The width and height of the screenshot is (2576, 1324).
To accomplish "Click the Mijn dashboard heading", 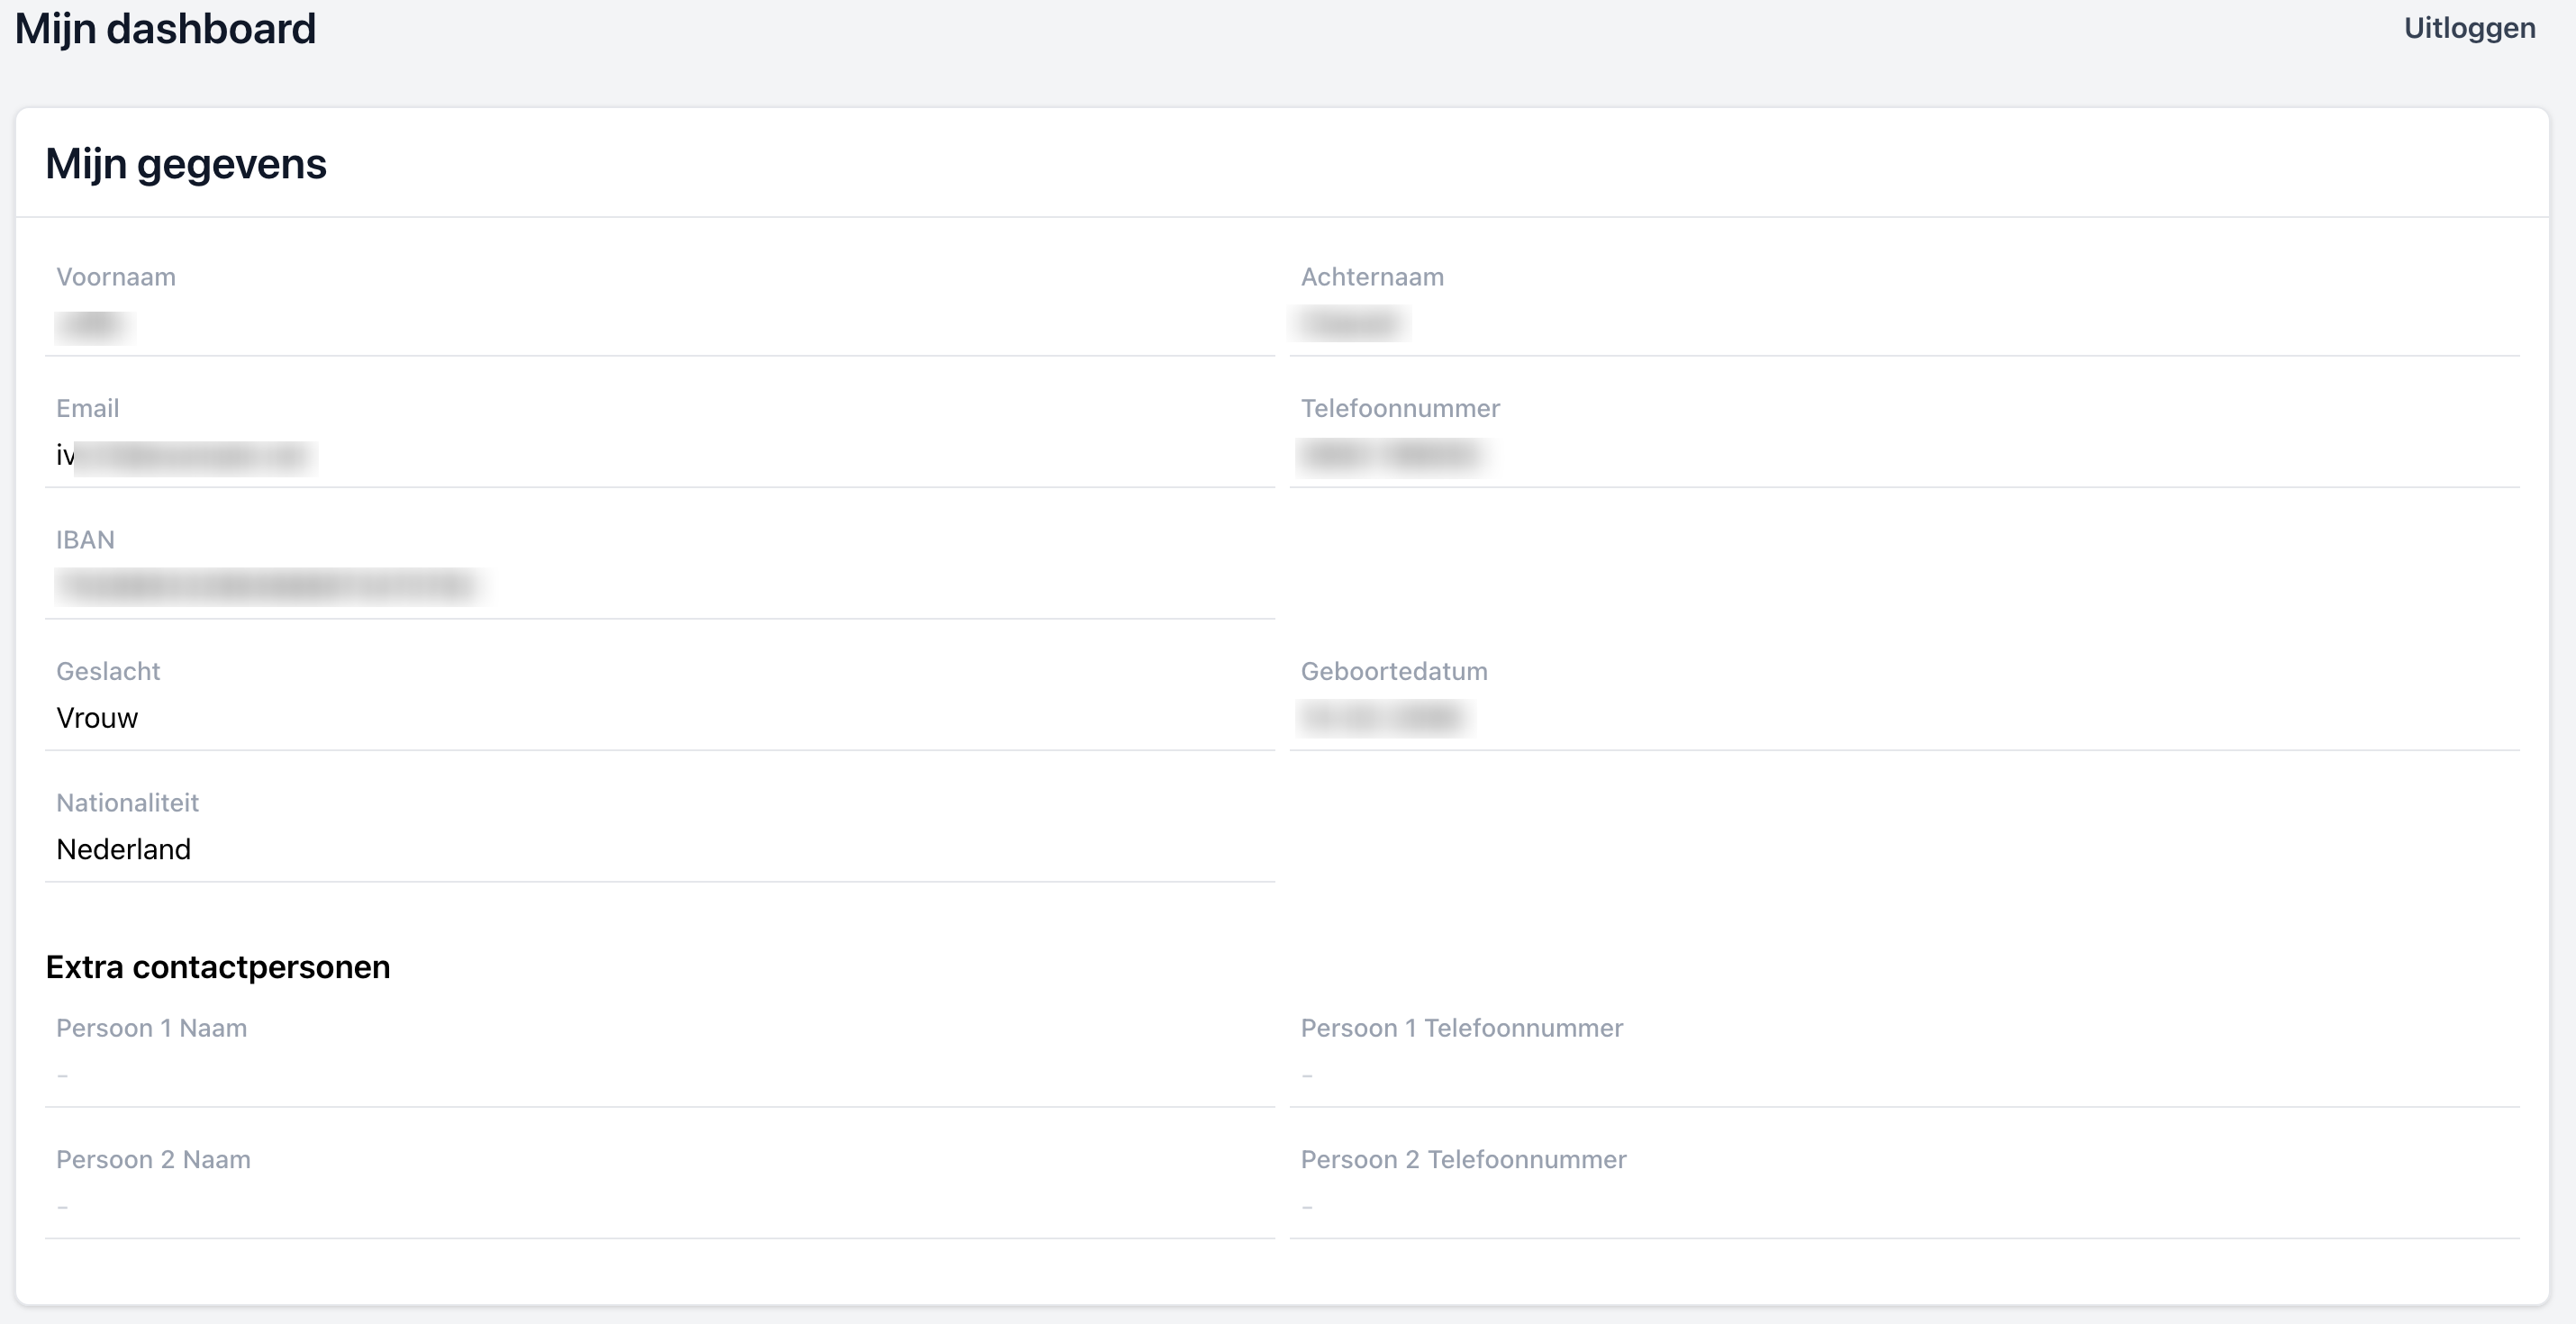I will point(165,29).
